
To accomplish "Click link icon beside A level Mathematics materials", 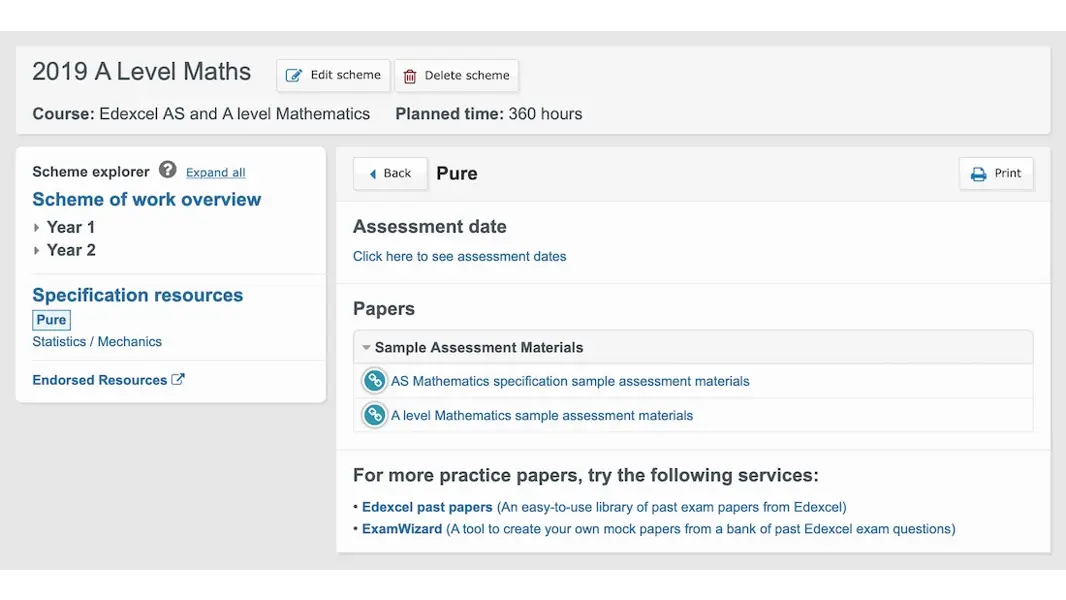I will [x=374, y=415].
